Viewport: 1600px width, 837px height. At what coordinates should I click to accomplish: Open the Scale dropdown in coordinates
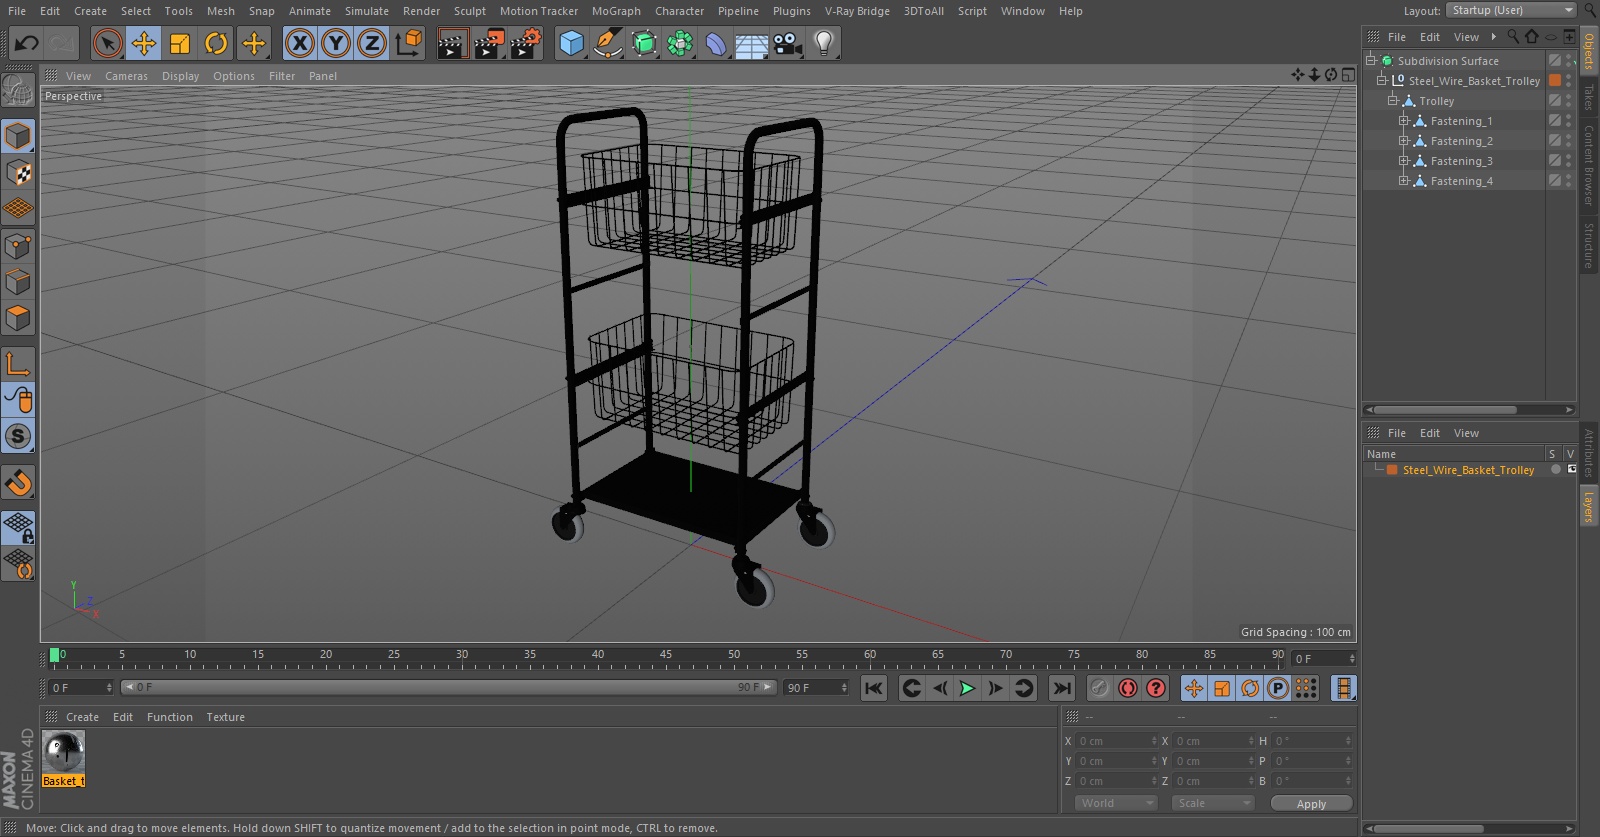pos(1213,803)
